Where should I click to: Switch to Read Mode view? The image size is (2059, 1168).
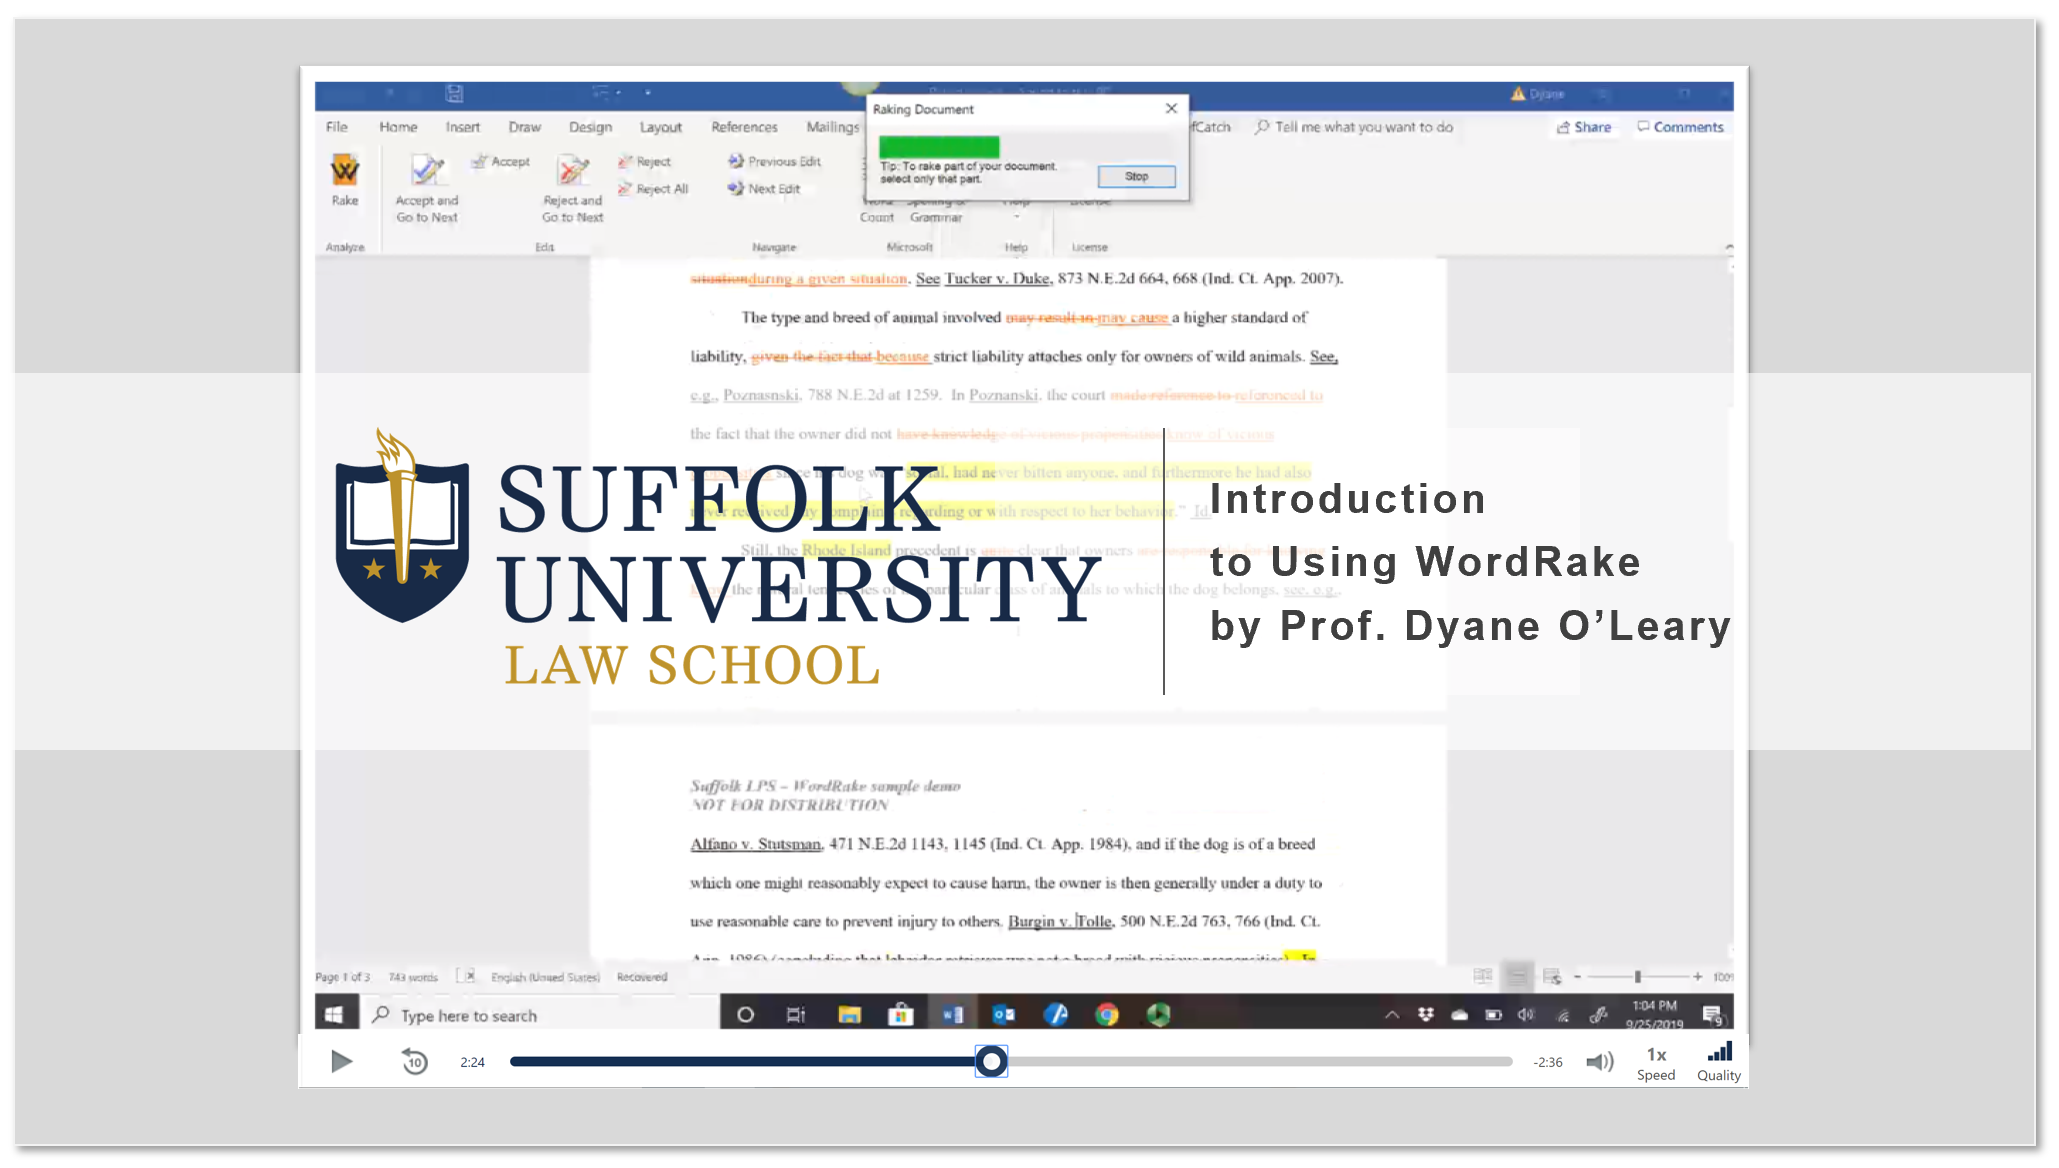coord(1482,976)
